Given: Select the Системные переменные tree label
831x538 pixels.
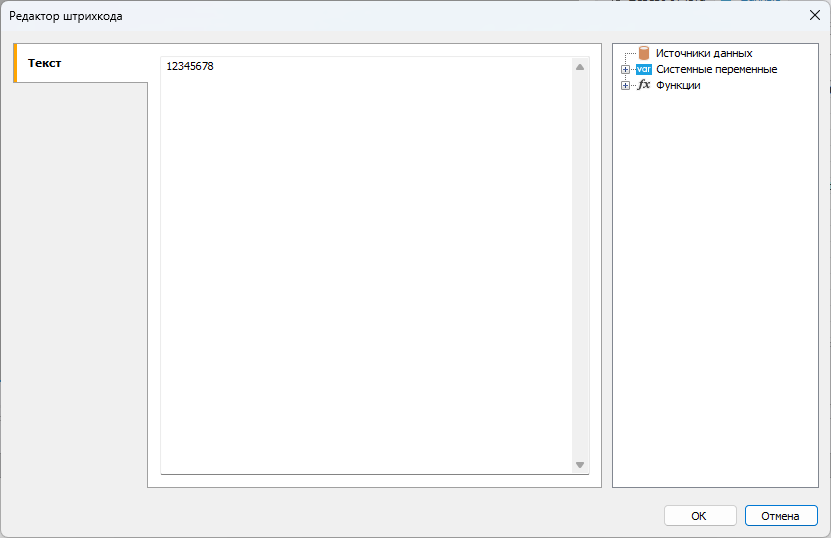Looking at the screenshot, I should point(716,69).
